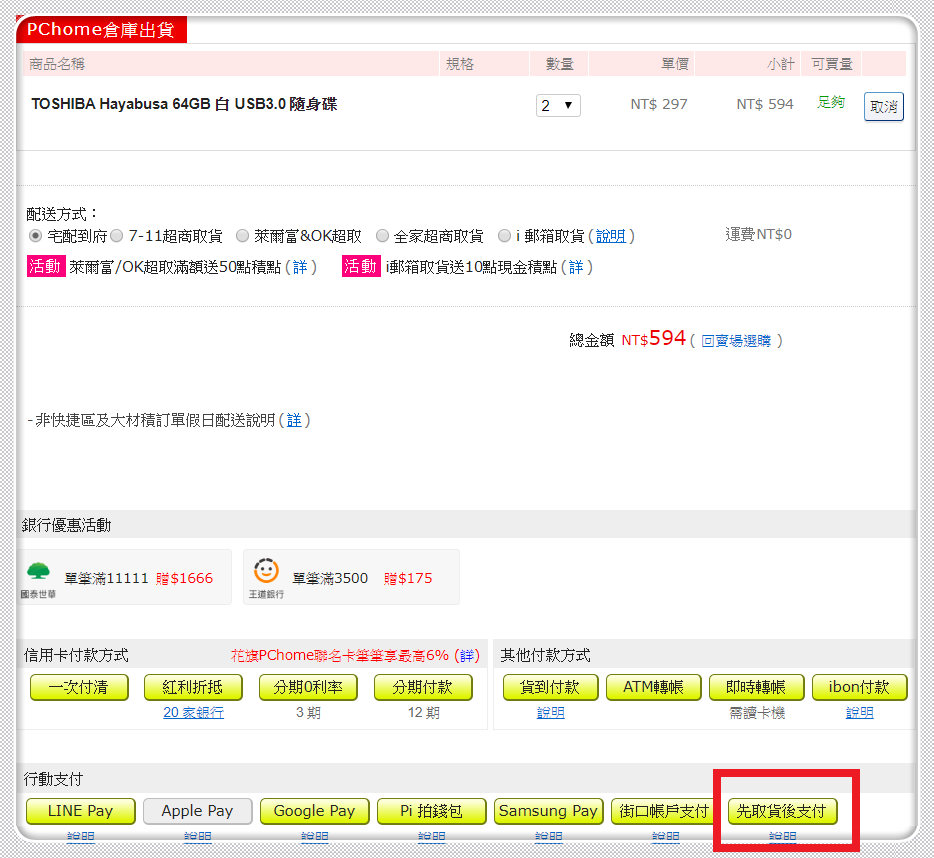Image resolution: width=934 pixels, height=858 pixels.
Task: Open 單筆滿11111 贈$1666 bank offer
Action: (x=124, y=577)
